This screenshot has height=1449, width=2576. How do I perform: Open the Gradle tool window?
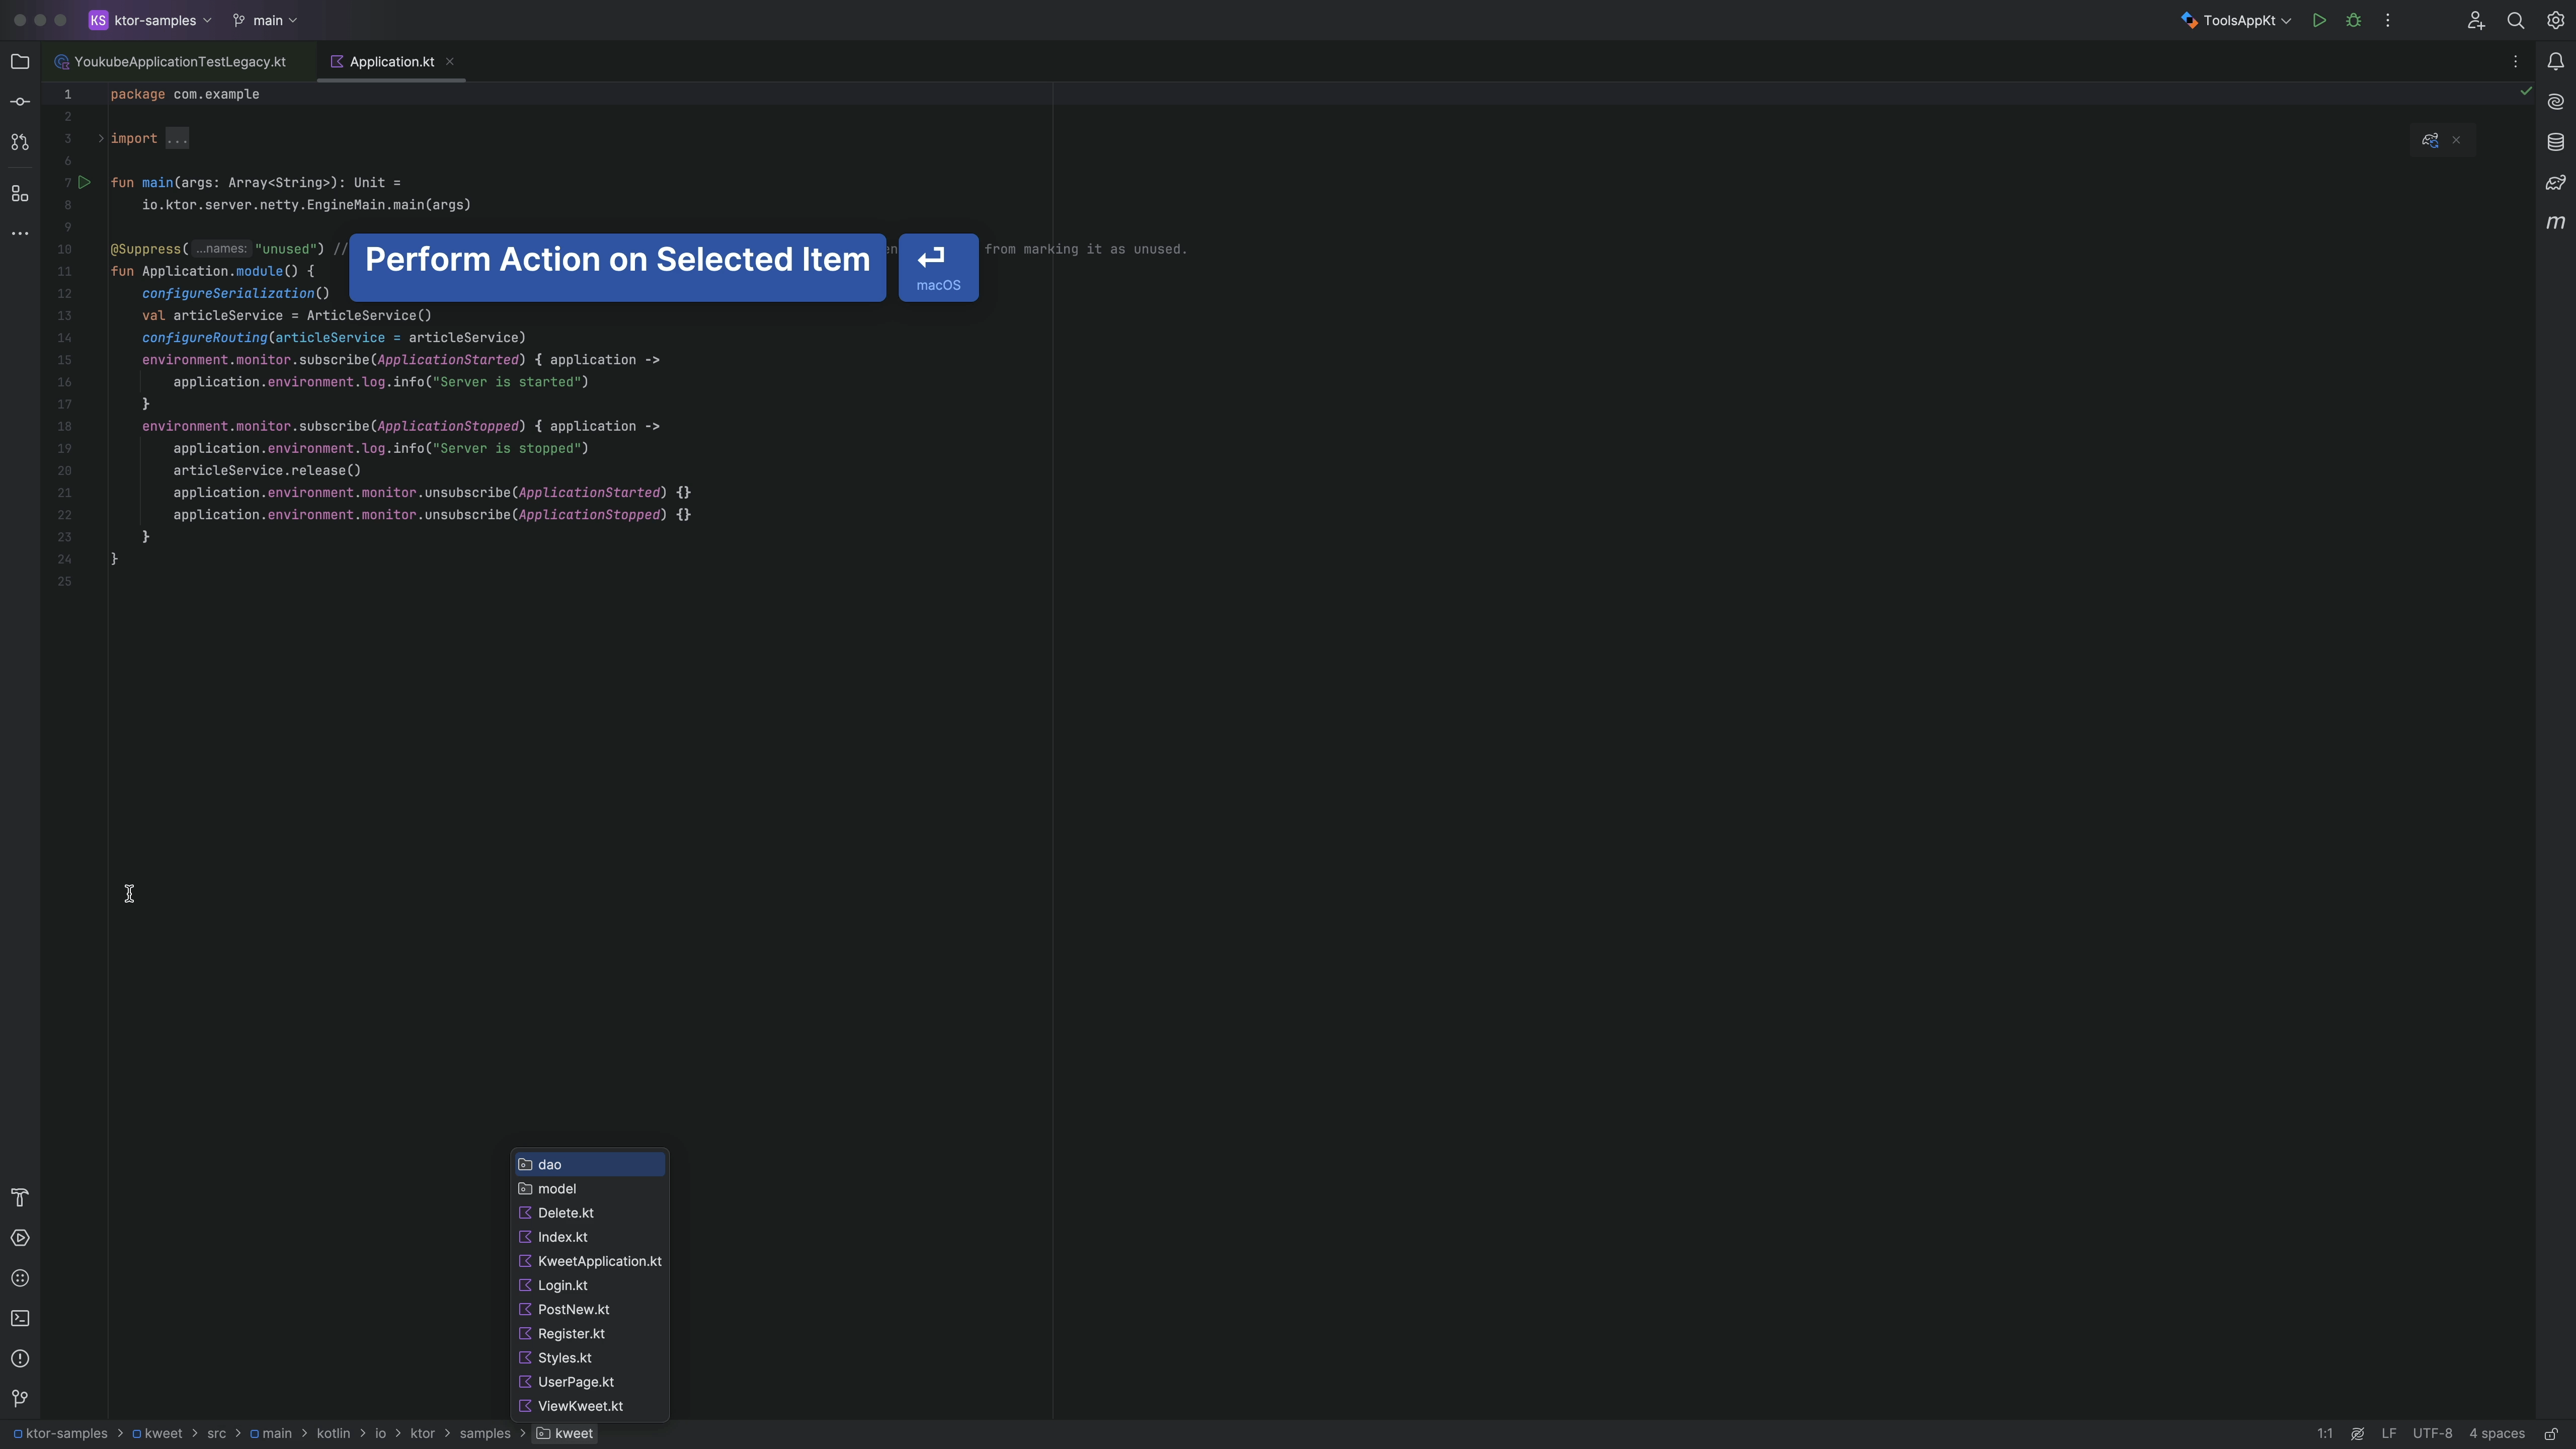[x=2556, y=183]
